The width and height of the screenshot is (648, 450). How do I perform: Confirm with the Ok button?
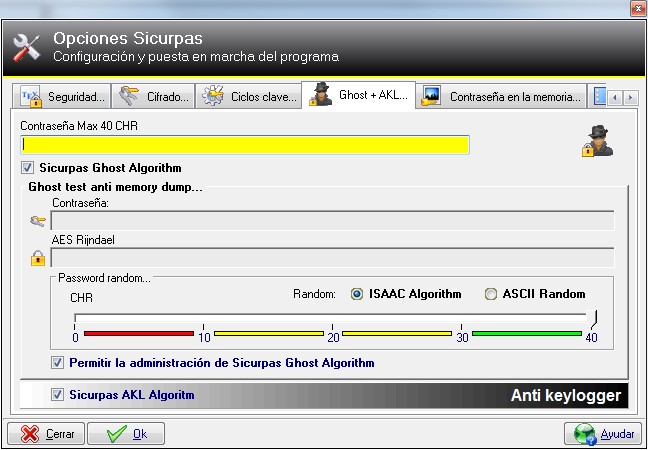[126, 434]
